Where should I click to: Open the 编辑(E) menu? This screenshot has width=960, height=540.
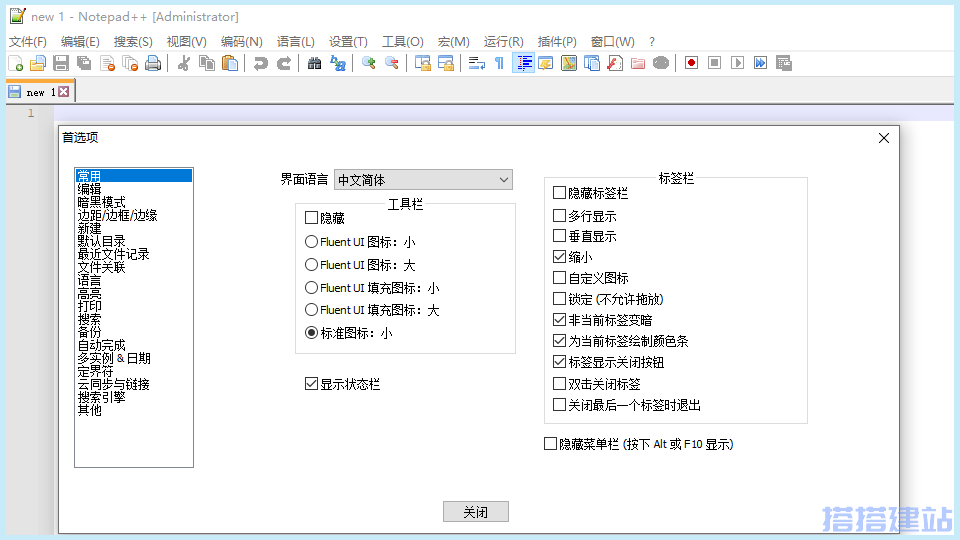point(80,42)
